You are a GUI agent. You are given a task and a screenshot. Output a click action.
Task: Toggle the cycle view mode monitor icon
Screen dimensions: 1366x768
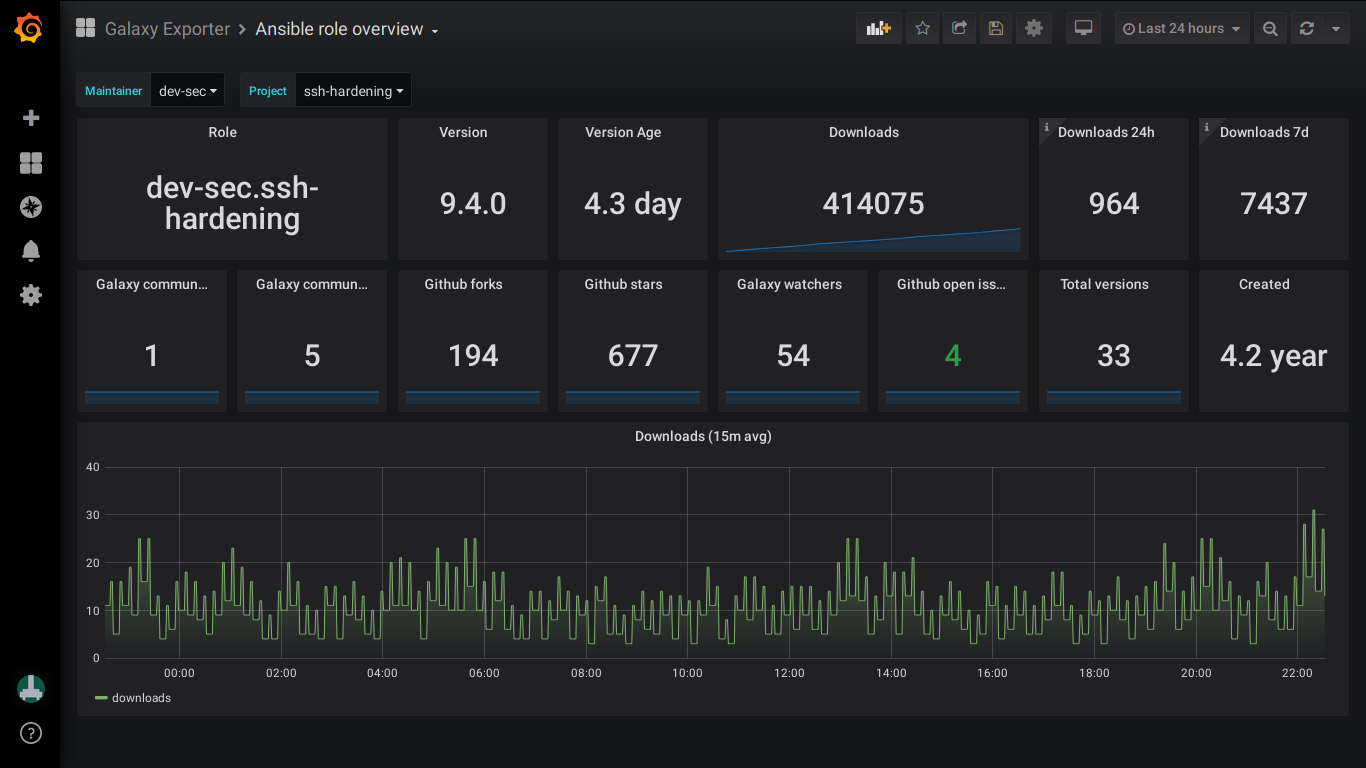tap(1083, 29)
